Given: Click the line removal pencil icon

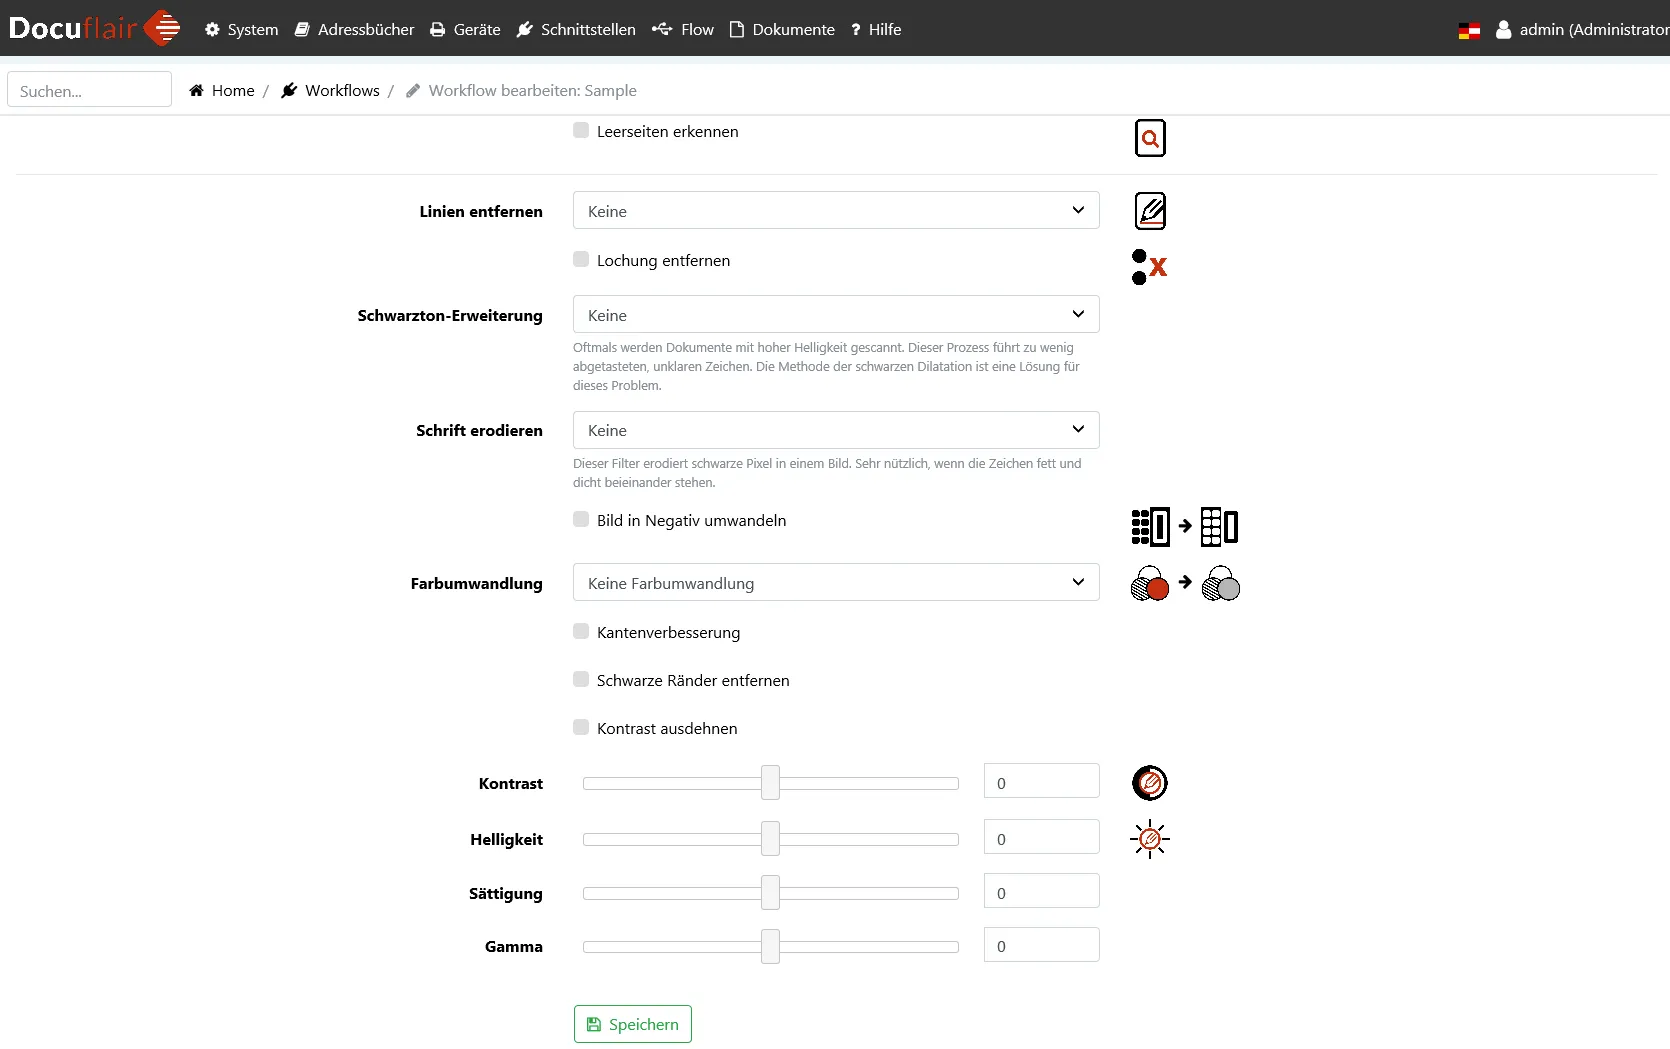Looking at the screenshot, I should coord(1150,211).
